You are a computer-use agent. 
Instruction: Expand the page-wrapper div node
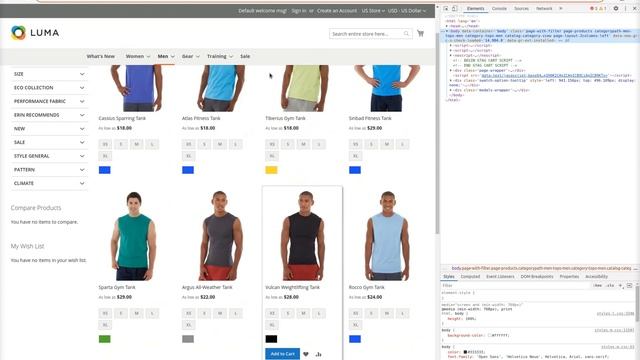tap(451, 71)
